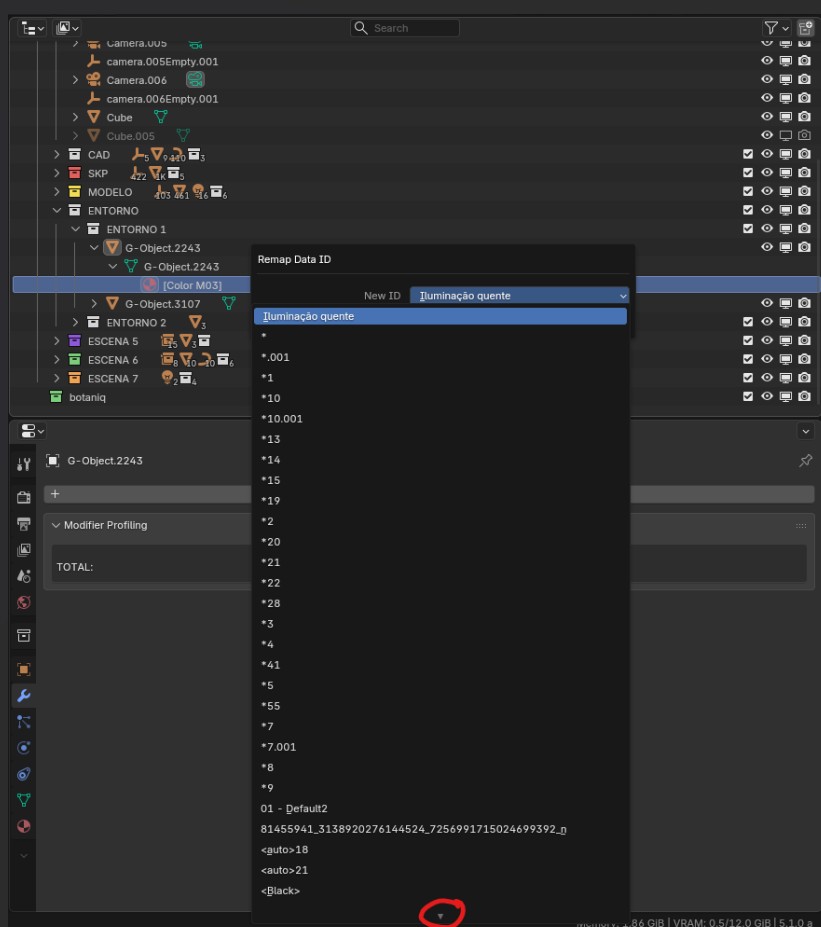Click the New ID dropdown field
This screenshot has width=821, height=927.
(520, 296)
